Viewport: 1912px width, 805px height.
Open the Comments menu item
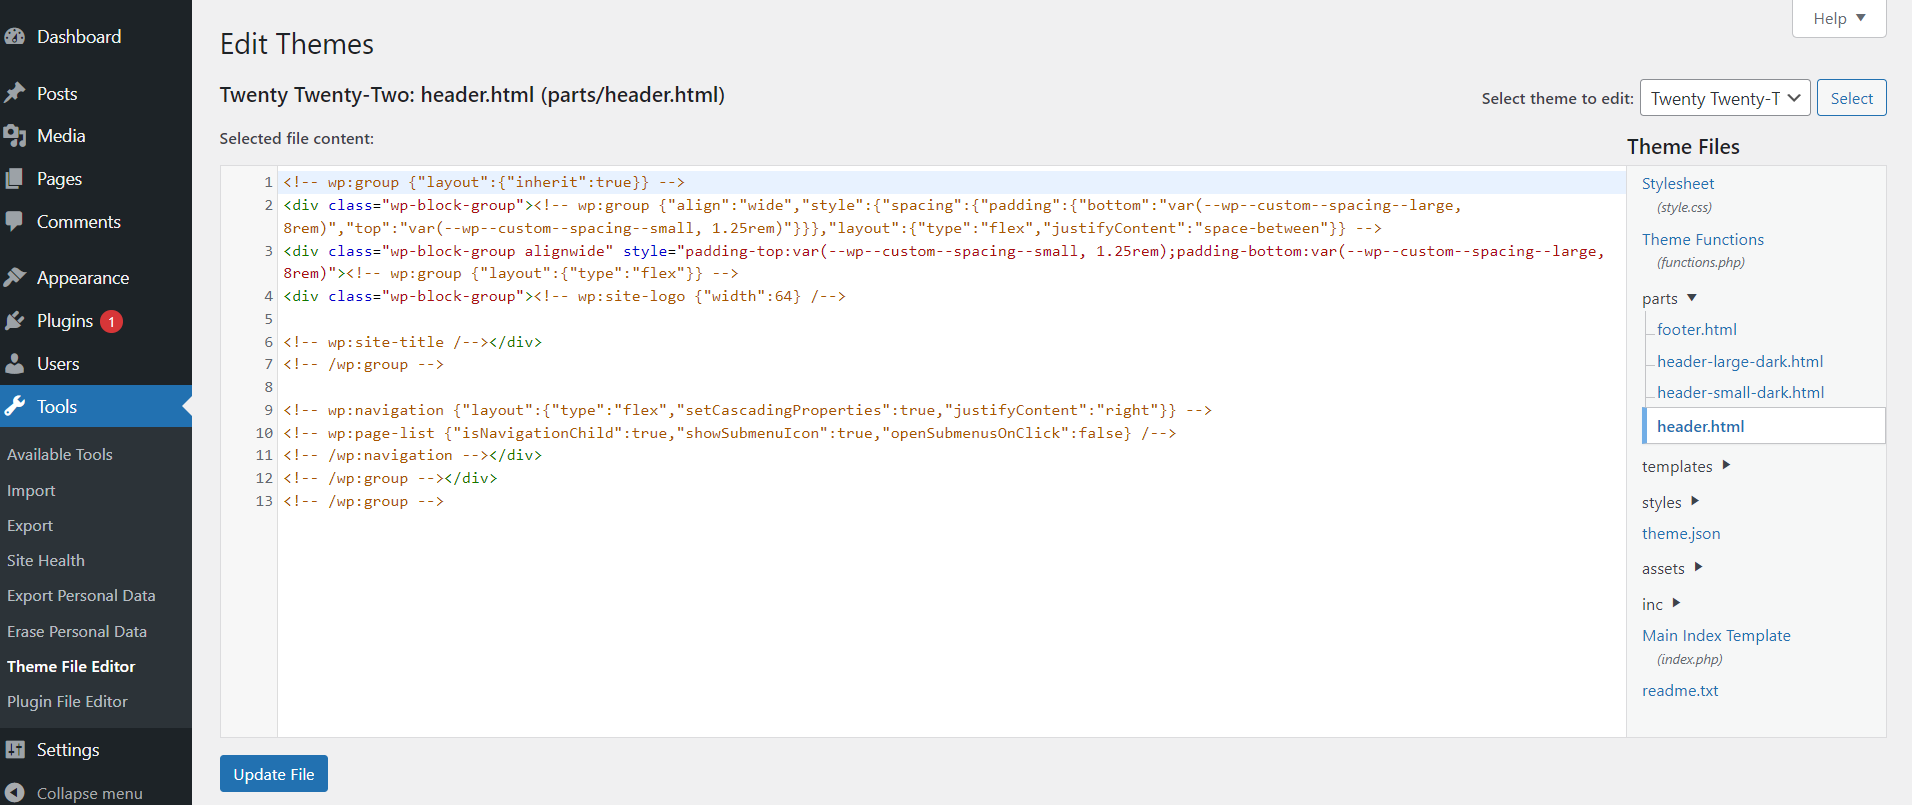pyautogui.click(x=79, y=222)
